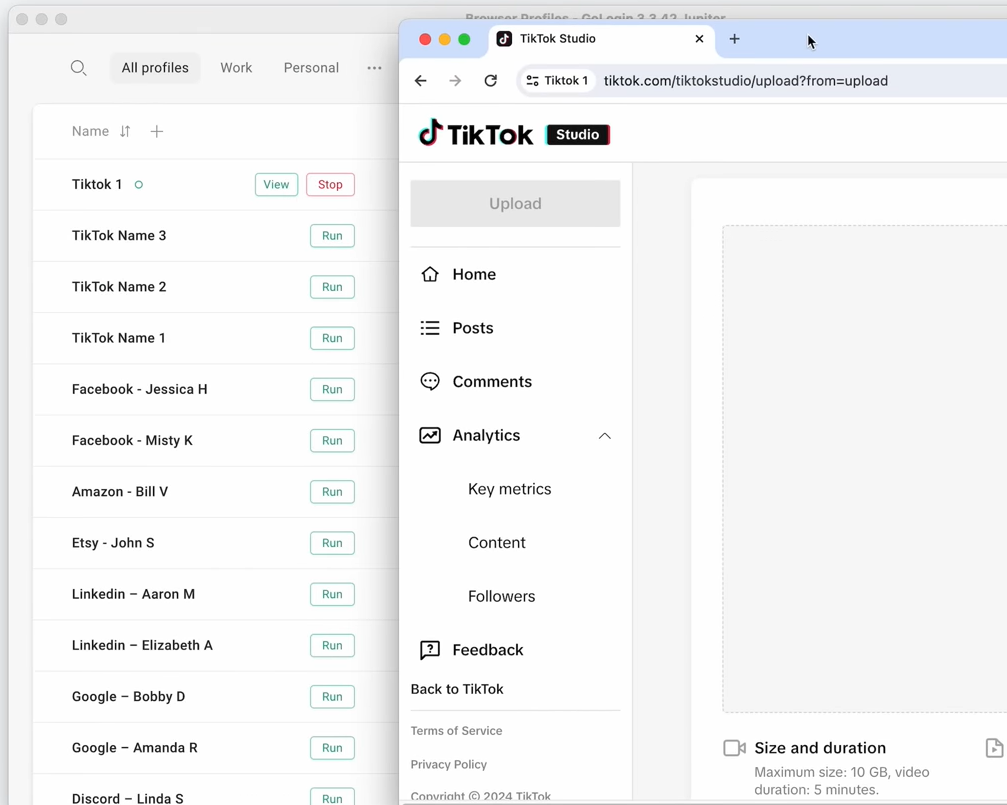1007x805 pixels.
Task: Open Key metrics under Analytics
Action: pos(510,490)
